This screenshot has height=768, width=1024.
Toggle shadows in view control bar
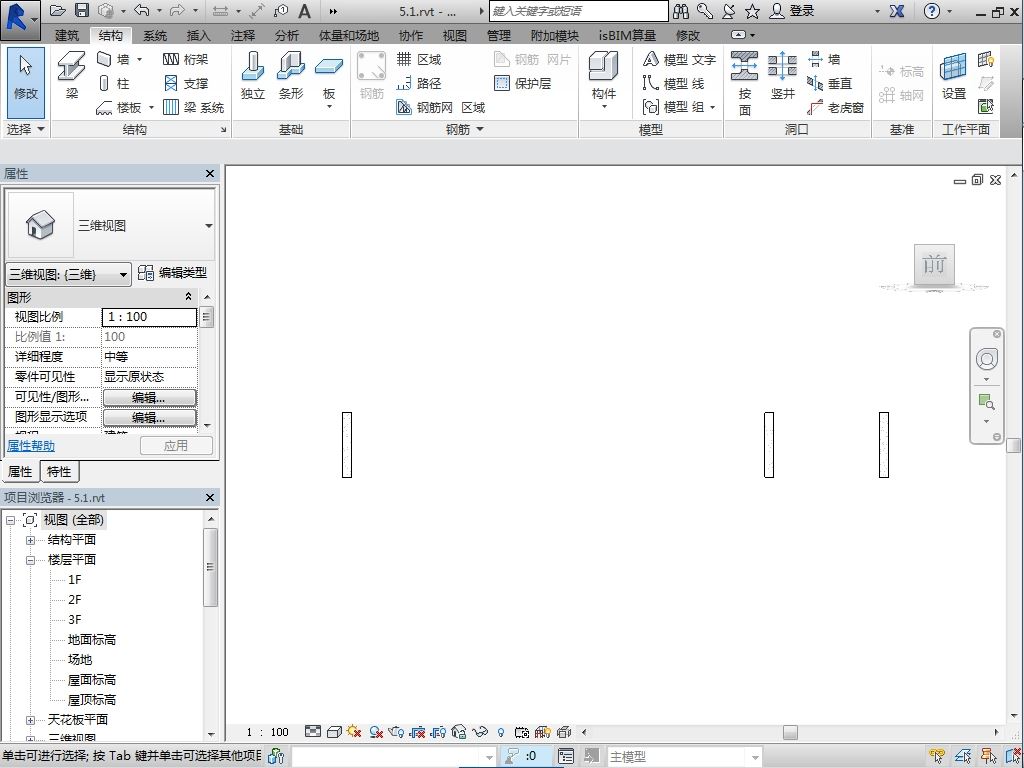376,732
